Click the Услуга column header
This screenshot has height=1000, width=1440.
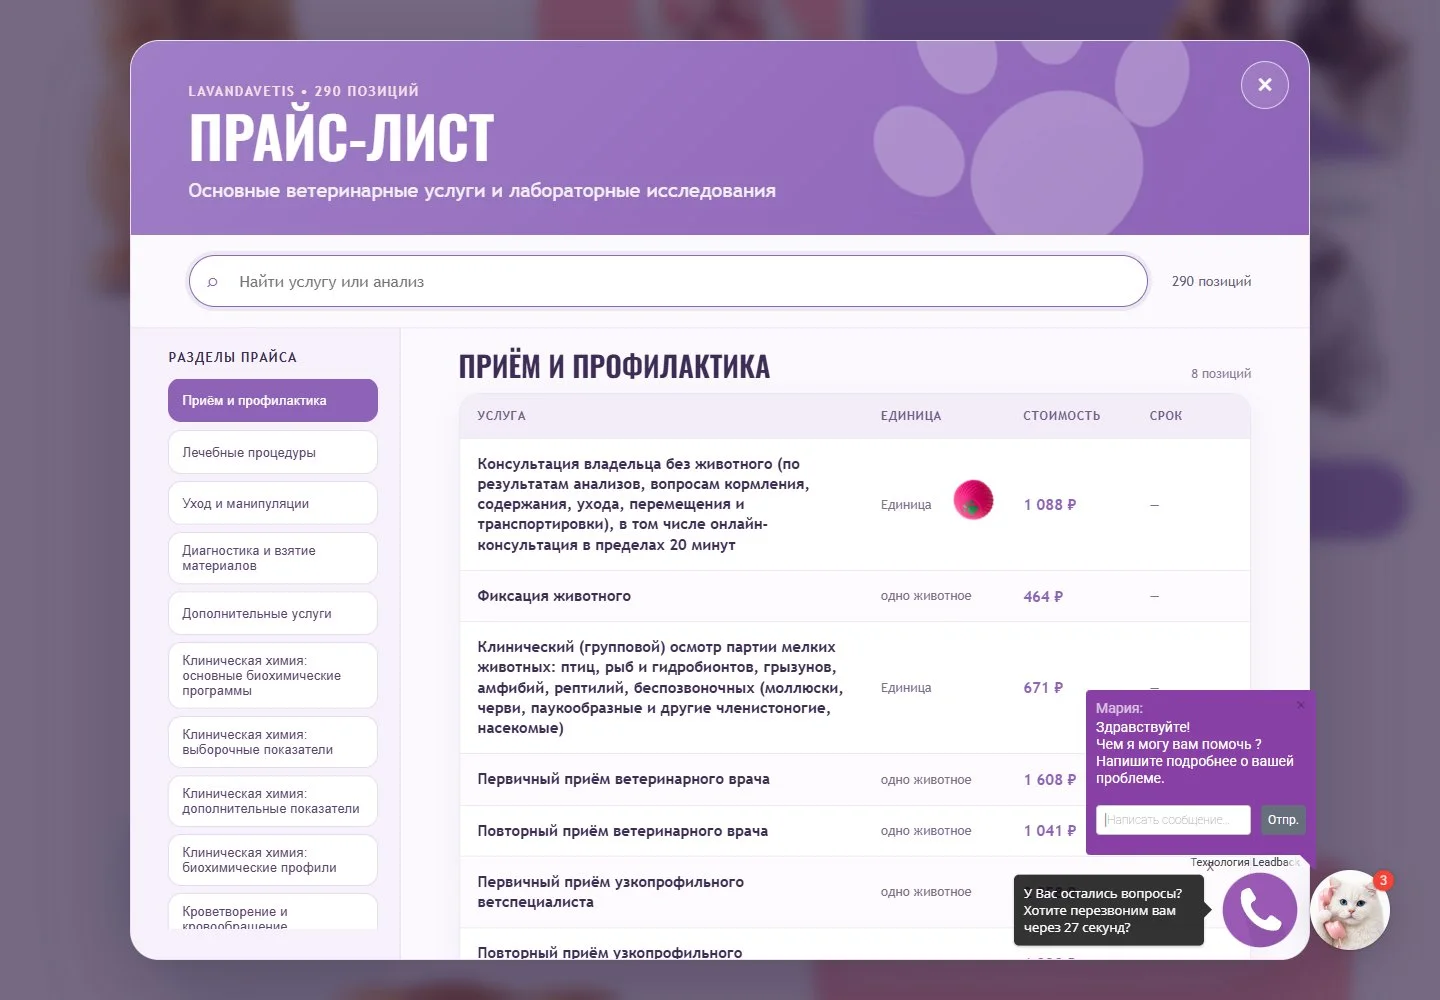[x=501, y=415]
